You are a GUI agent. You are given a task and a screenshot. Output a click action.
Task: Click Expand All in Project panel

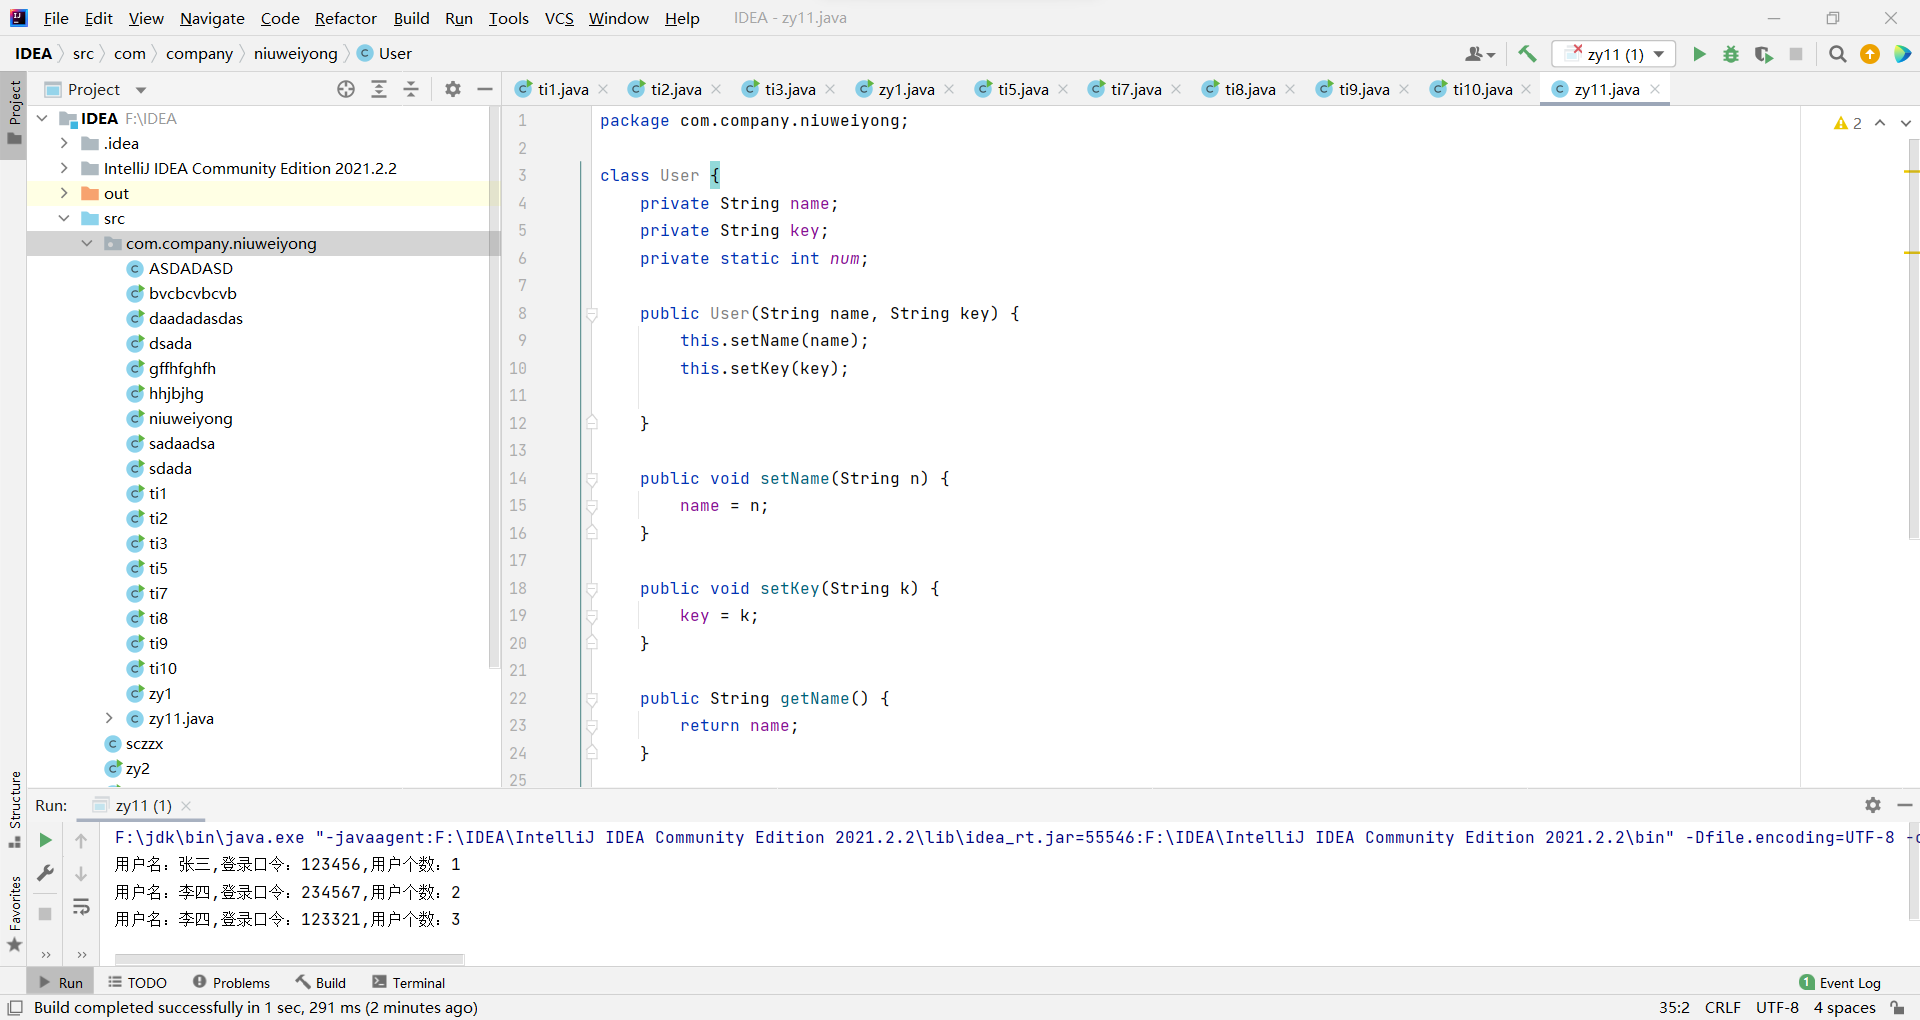(x=379, y=89)
